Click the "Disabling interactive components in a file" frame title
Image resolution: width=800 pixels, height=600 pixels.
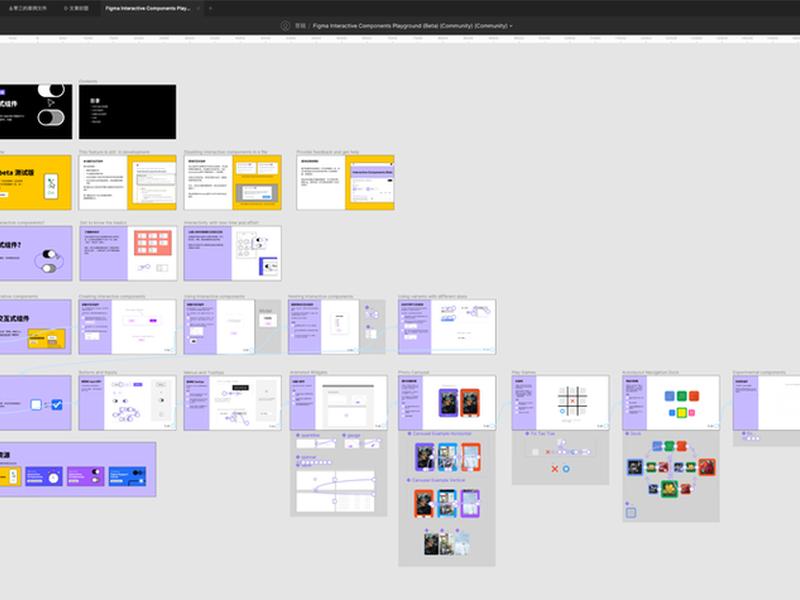pos(226,152)
